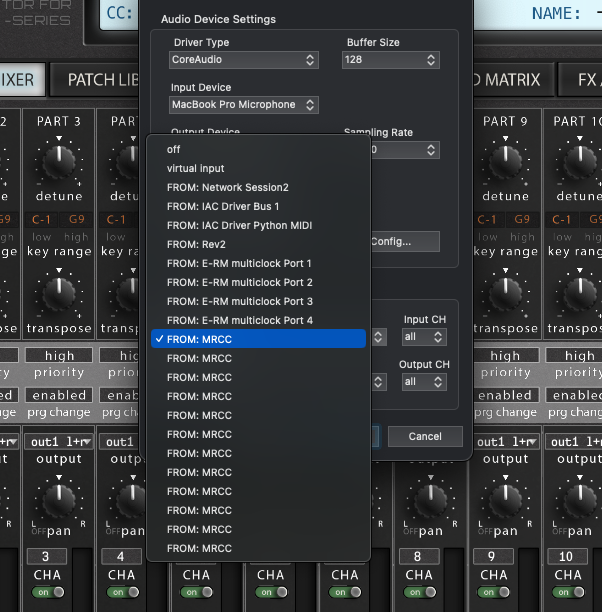This screenshot has width=602, height=612.
Task: Choose "virtual input" from the list
Action: 196,169
